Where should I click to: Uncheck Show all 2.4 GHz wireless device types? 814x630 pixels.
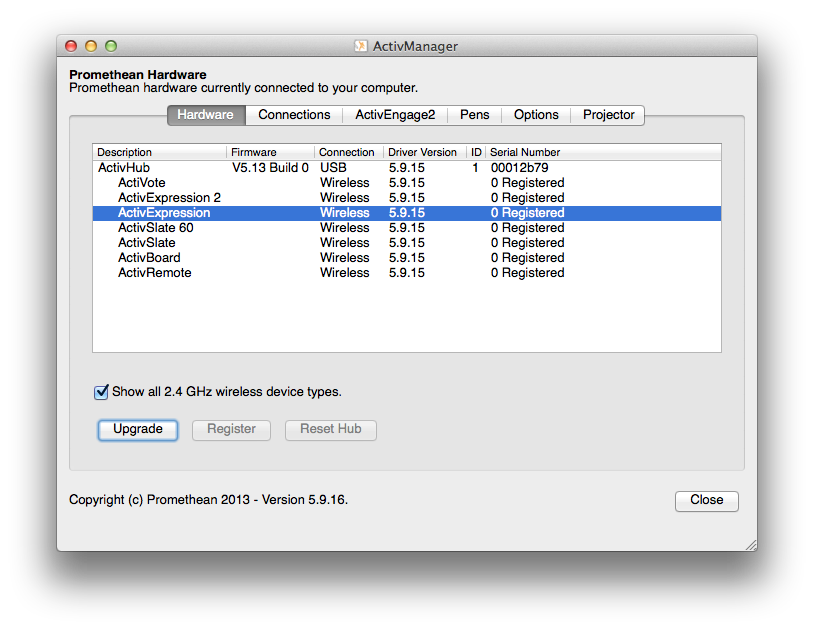(x=101, y=392)
